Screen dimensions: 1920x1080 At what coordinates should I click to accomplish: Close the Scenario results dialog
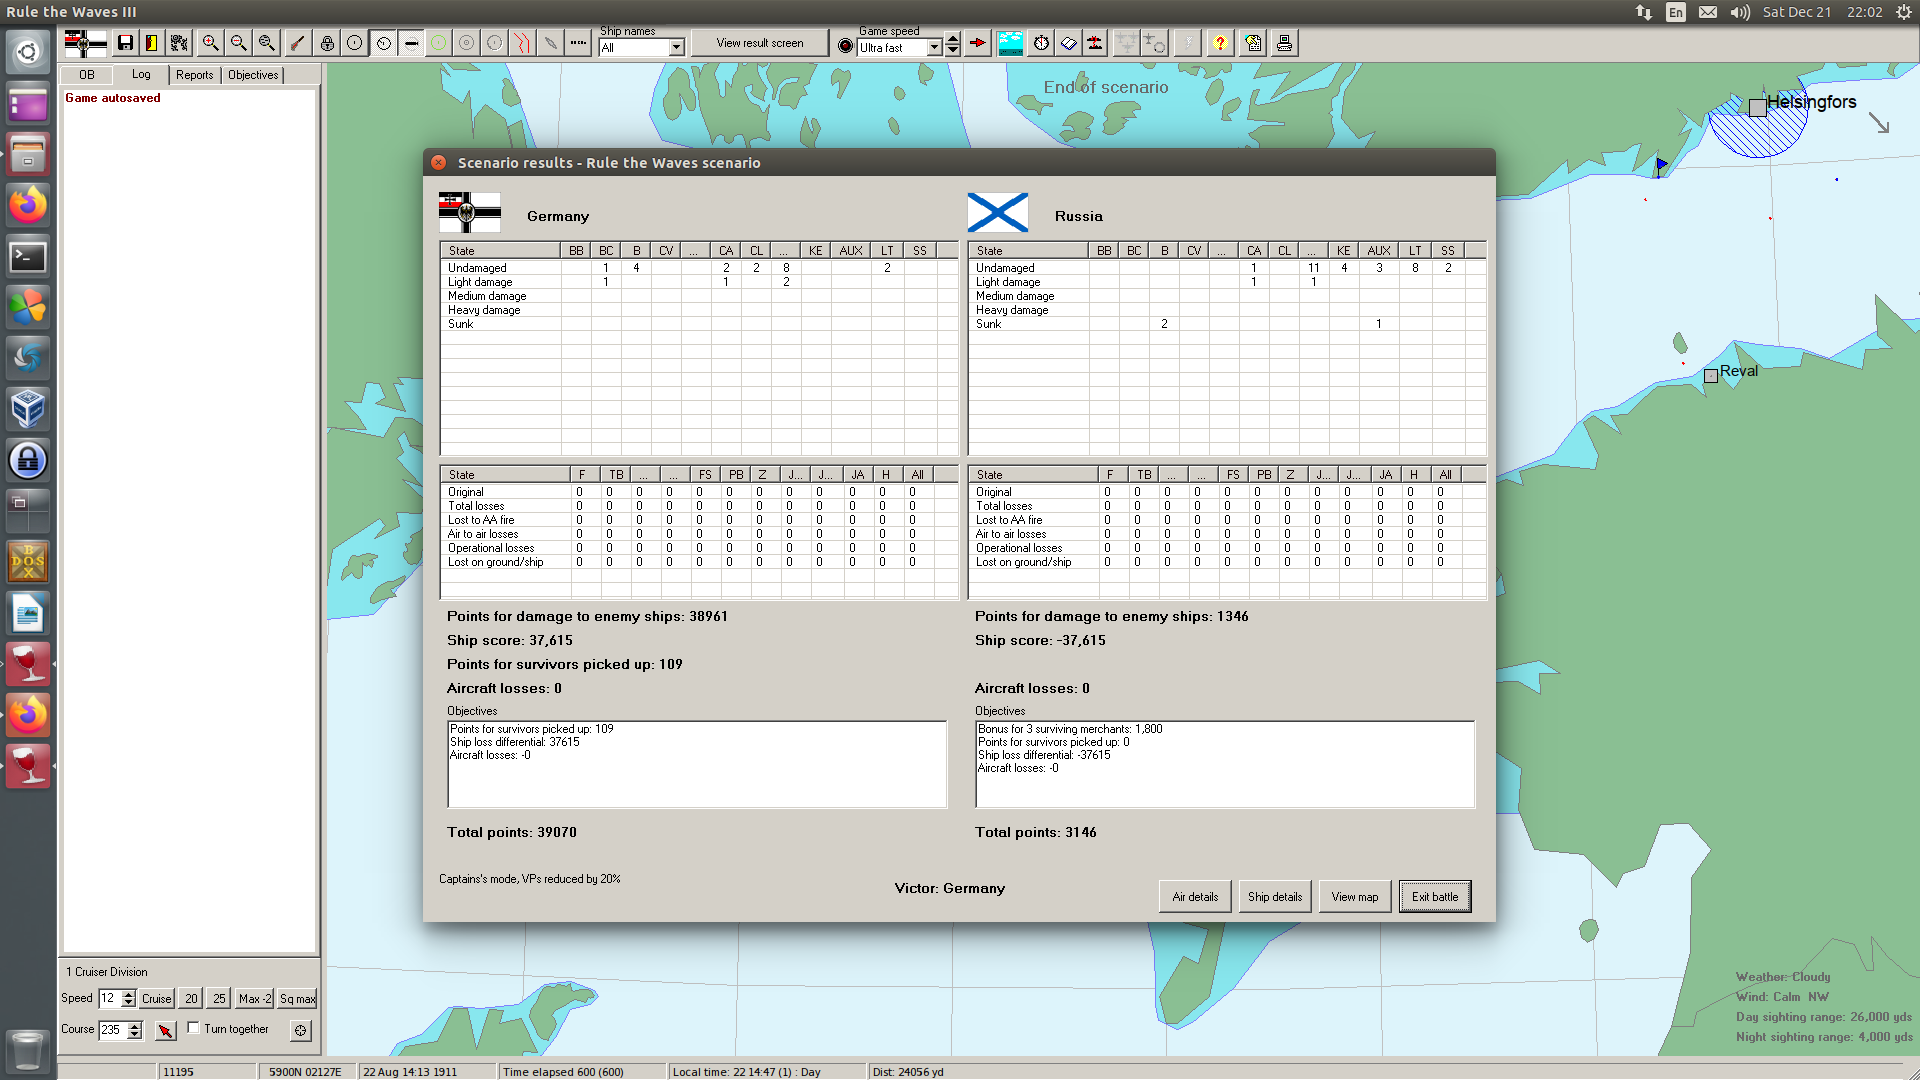(x=438, y=162)
